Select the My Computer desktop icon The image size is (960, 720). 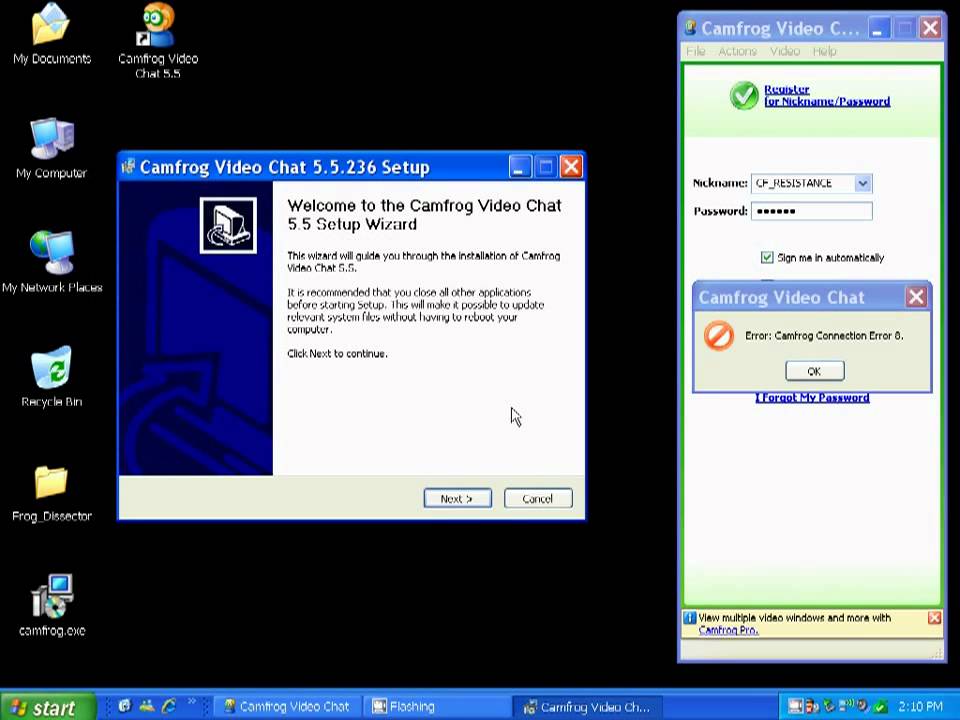coord(51,149)
